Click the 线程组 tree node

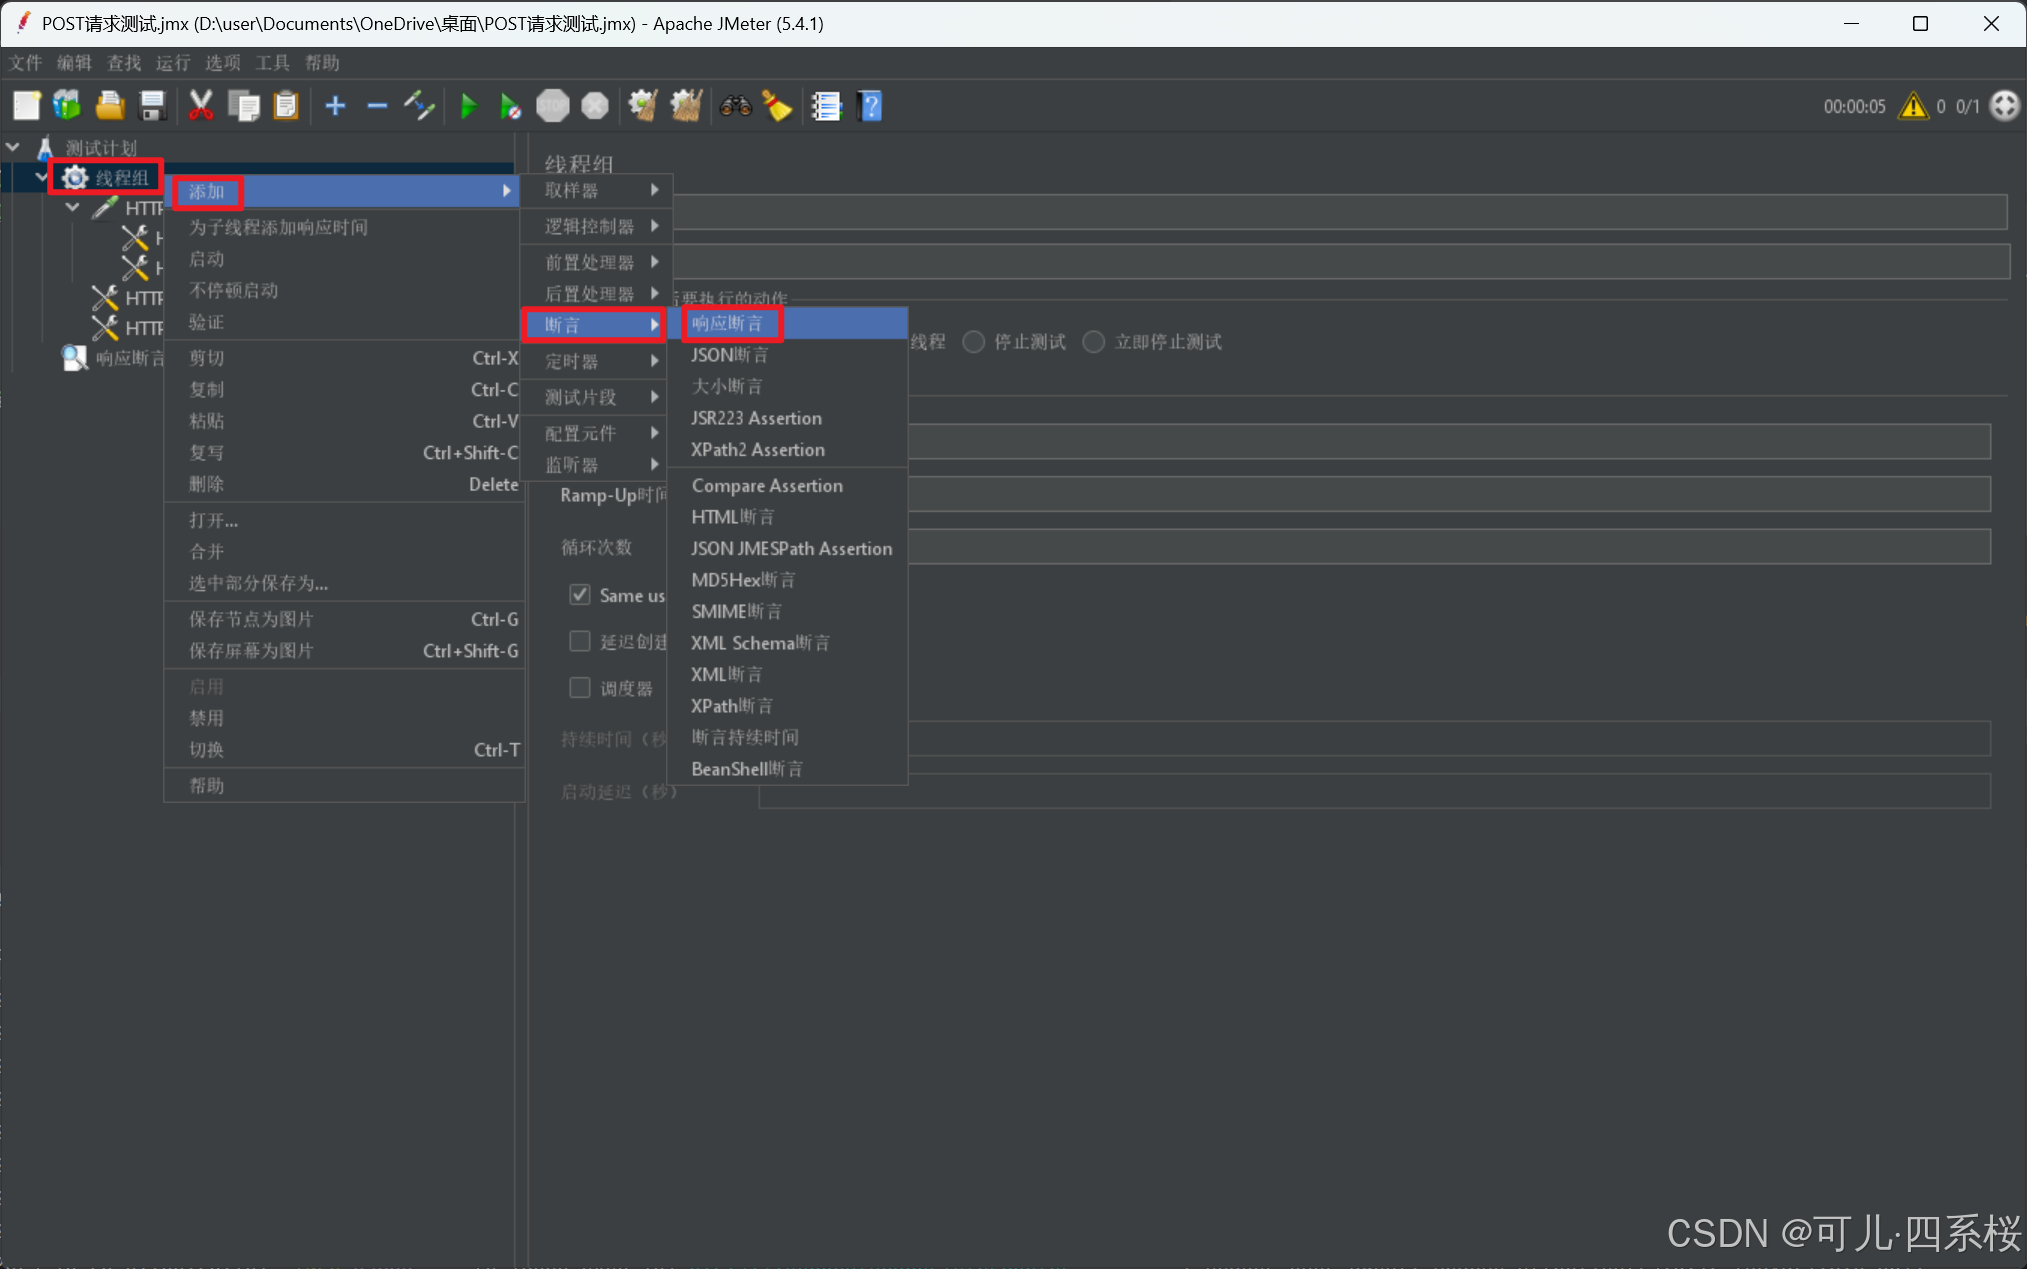click(x=121, y=178)
